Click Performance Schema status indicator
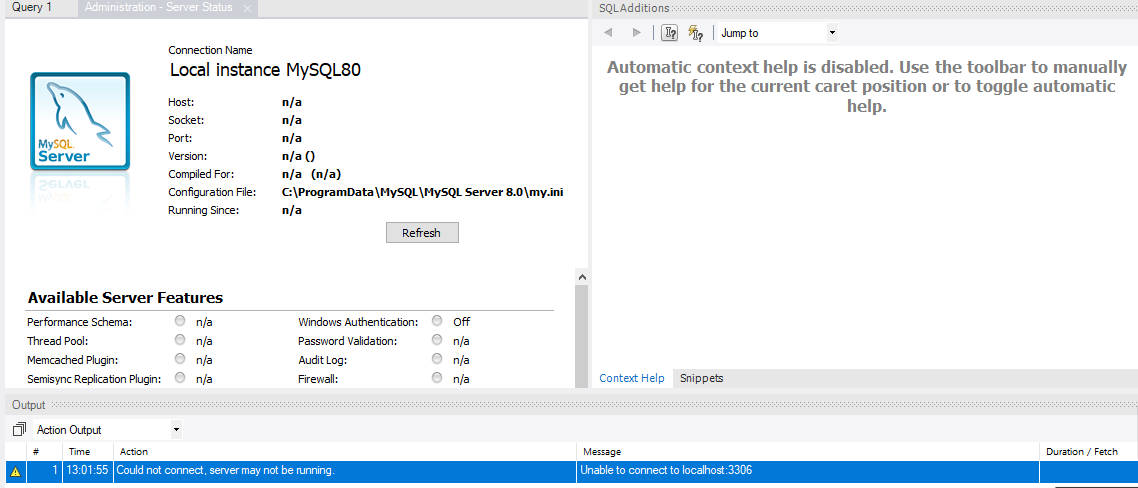1138x488 pixels. click(180, 321)
